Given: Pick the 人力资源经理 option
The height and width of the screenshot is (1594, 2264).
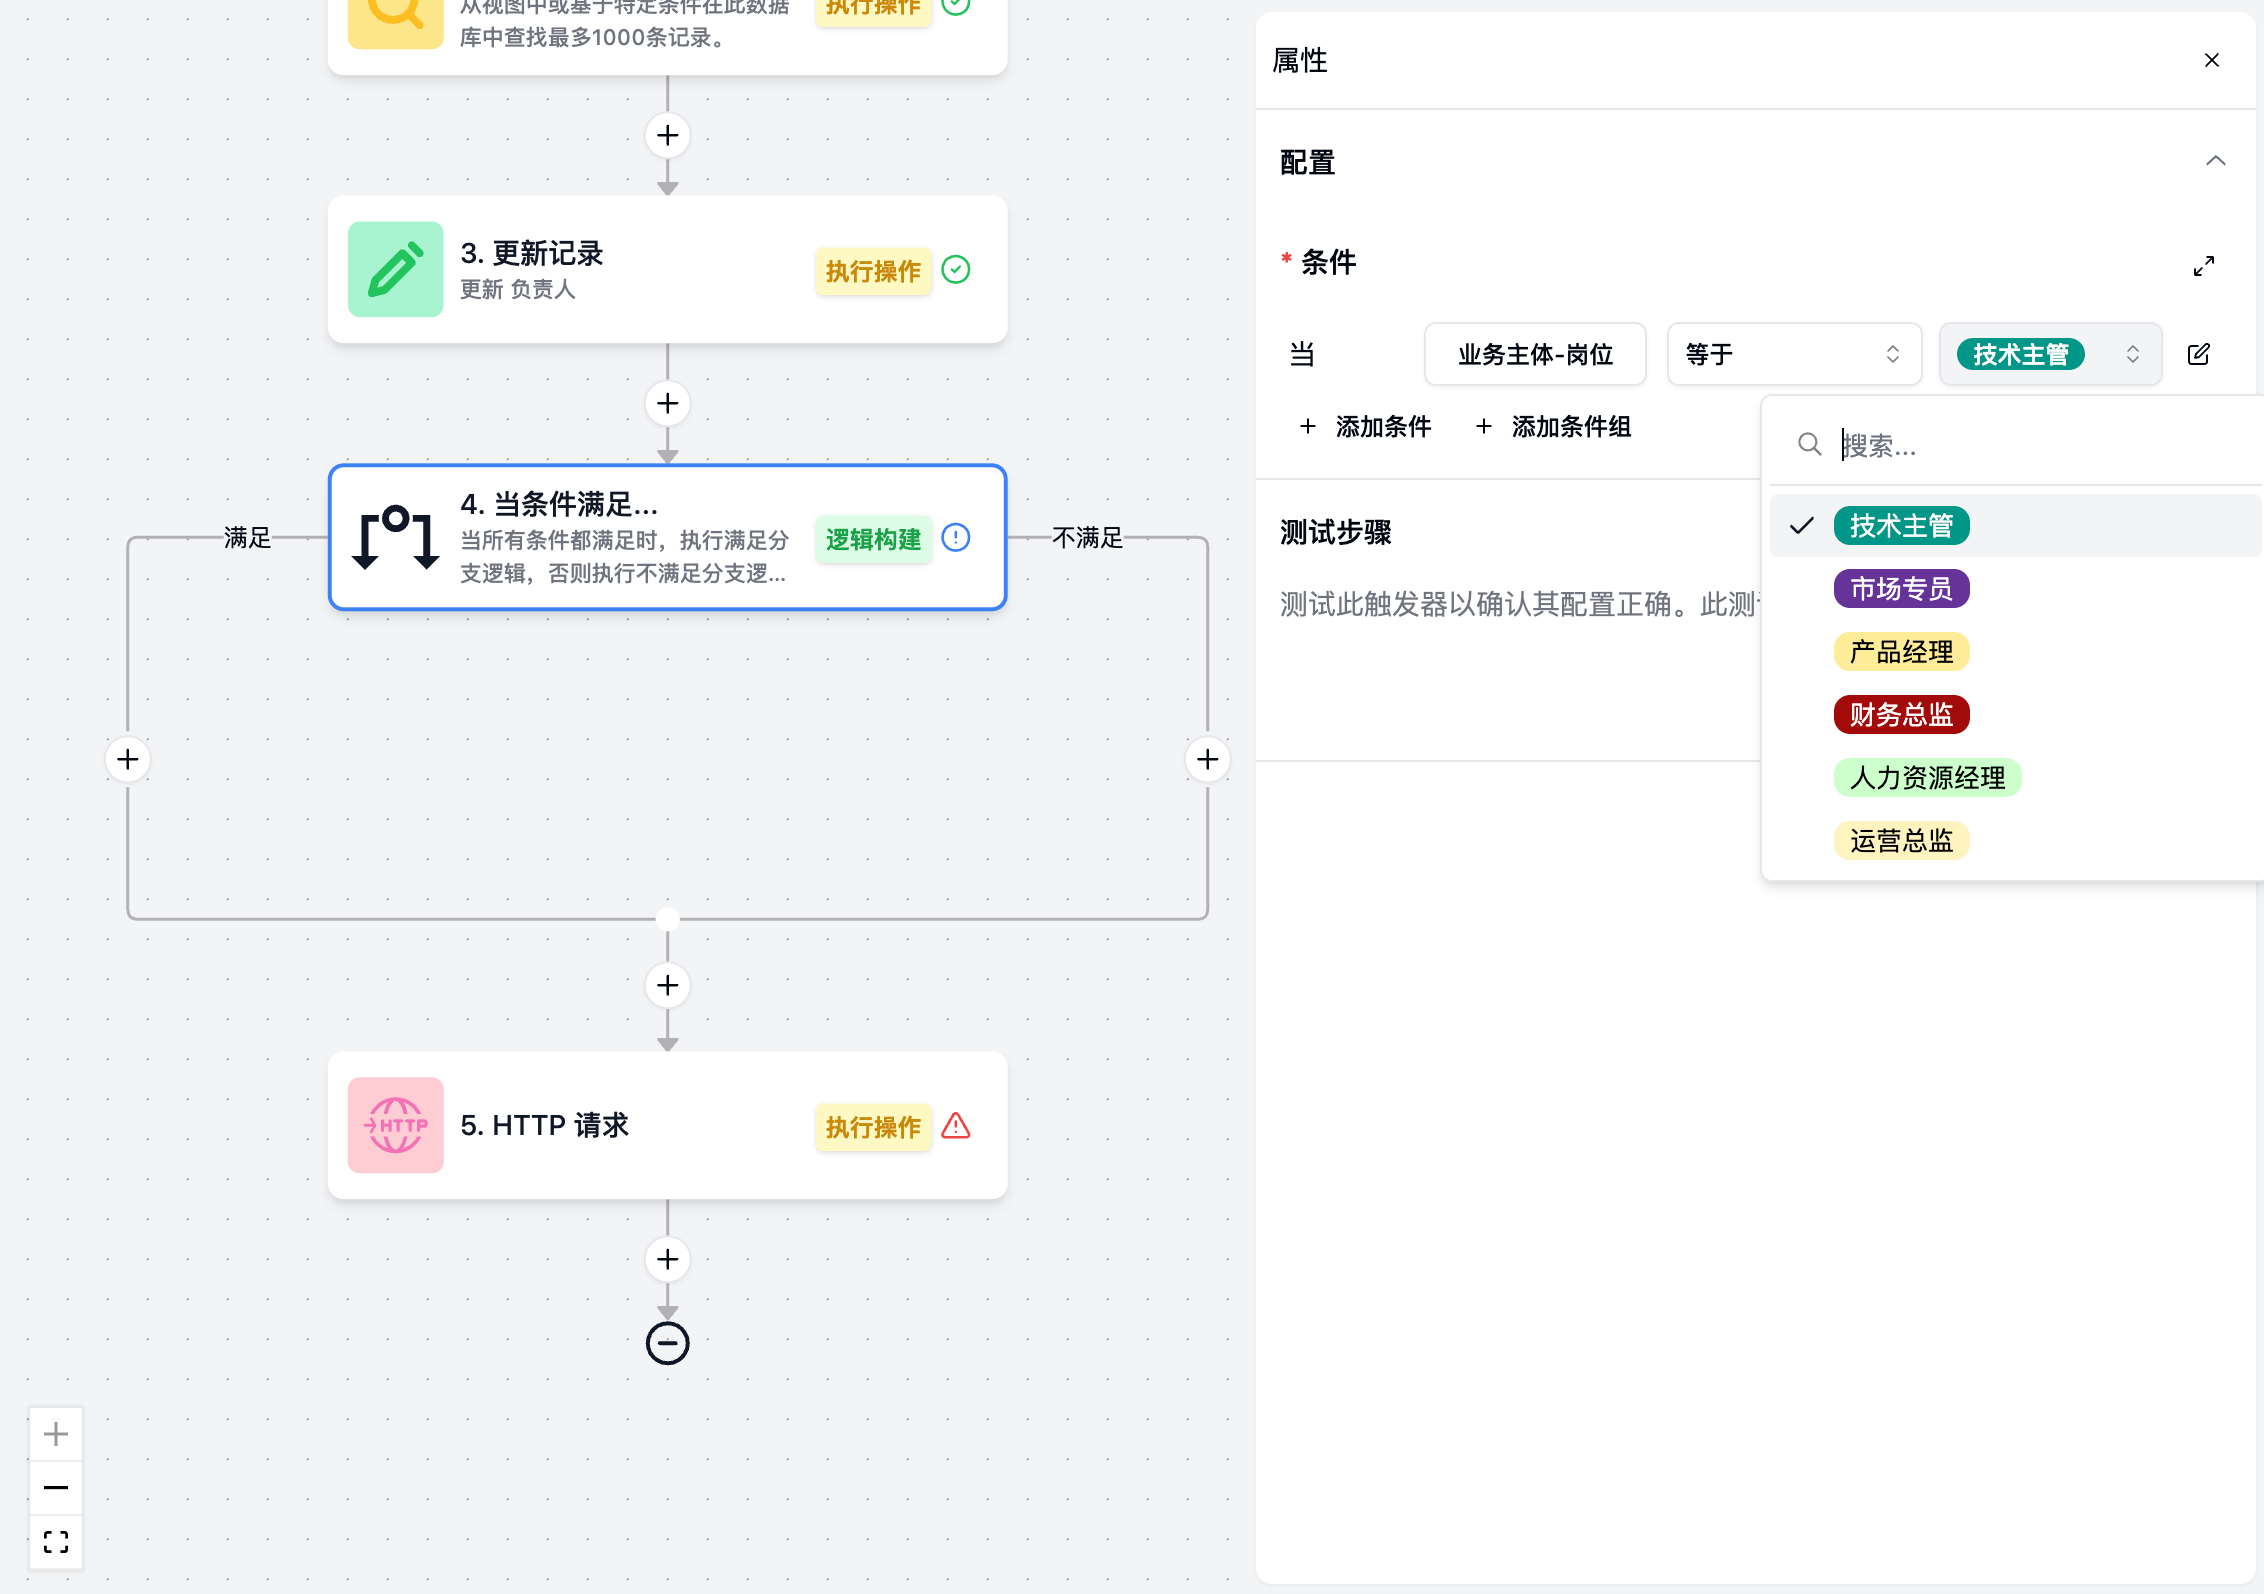Looking at the screenshot, I should coord(1926,778).
